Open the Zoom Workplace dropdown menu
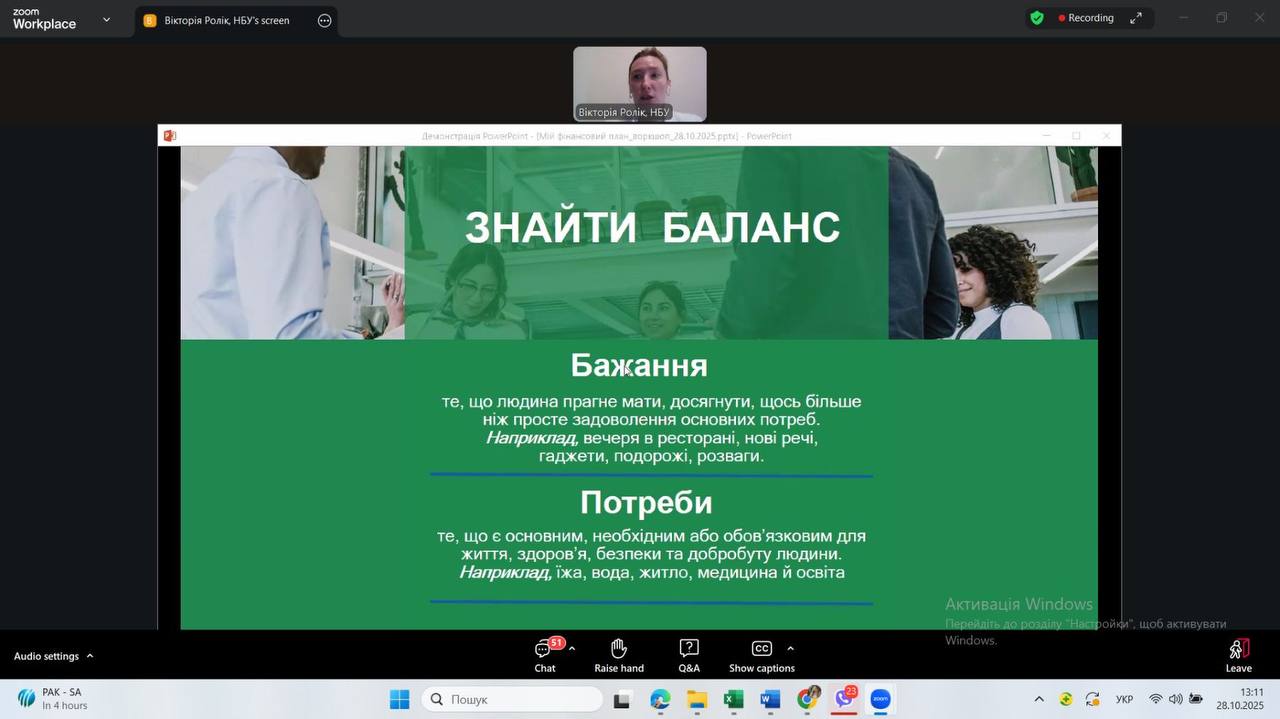The width and height of the screenshot is (1280, 719). click(106, 19)
